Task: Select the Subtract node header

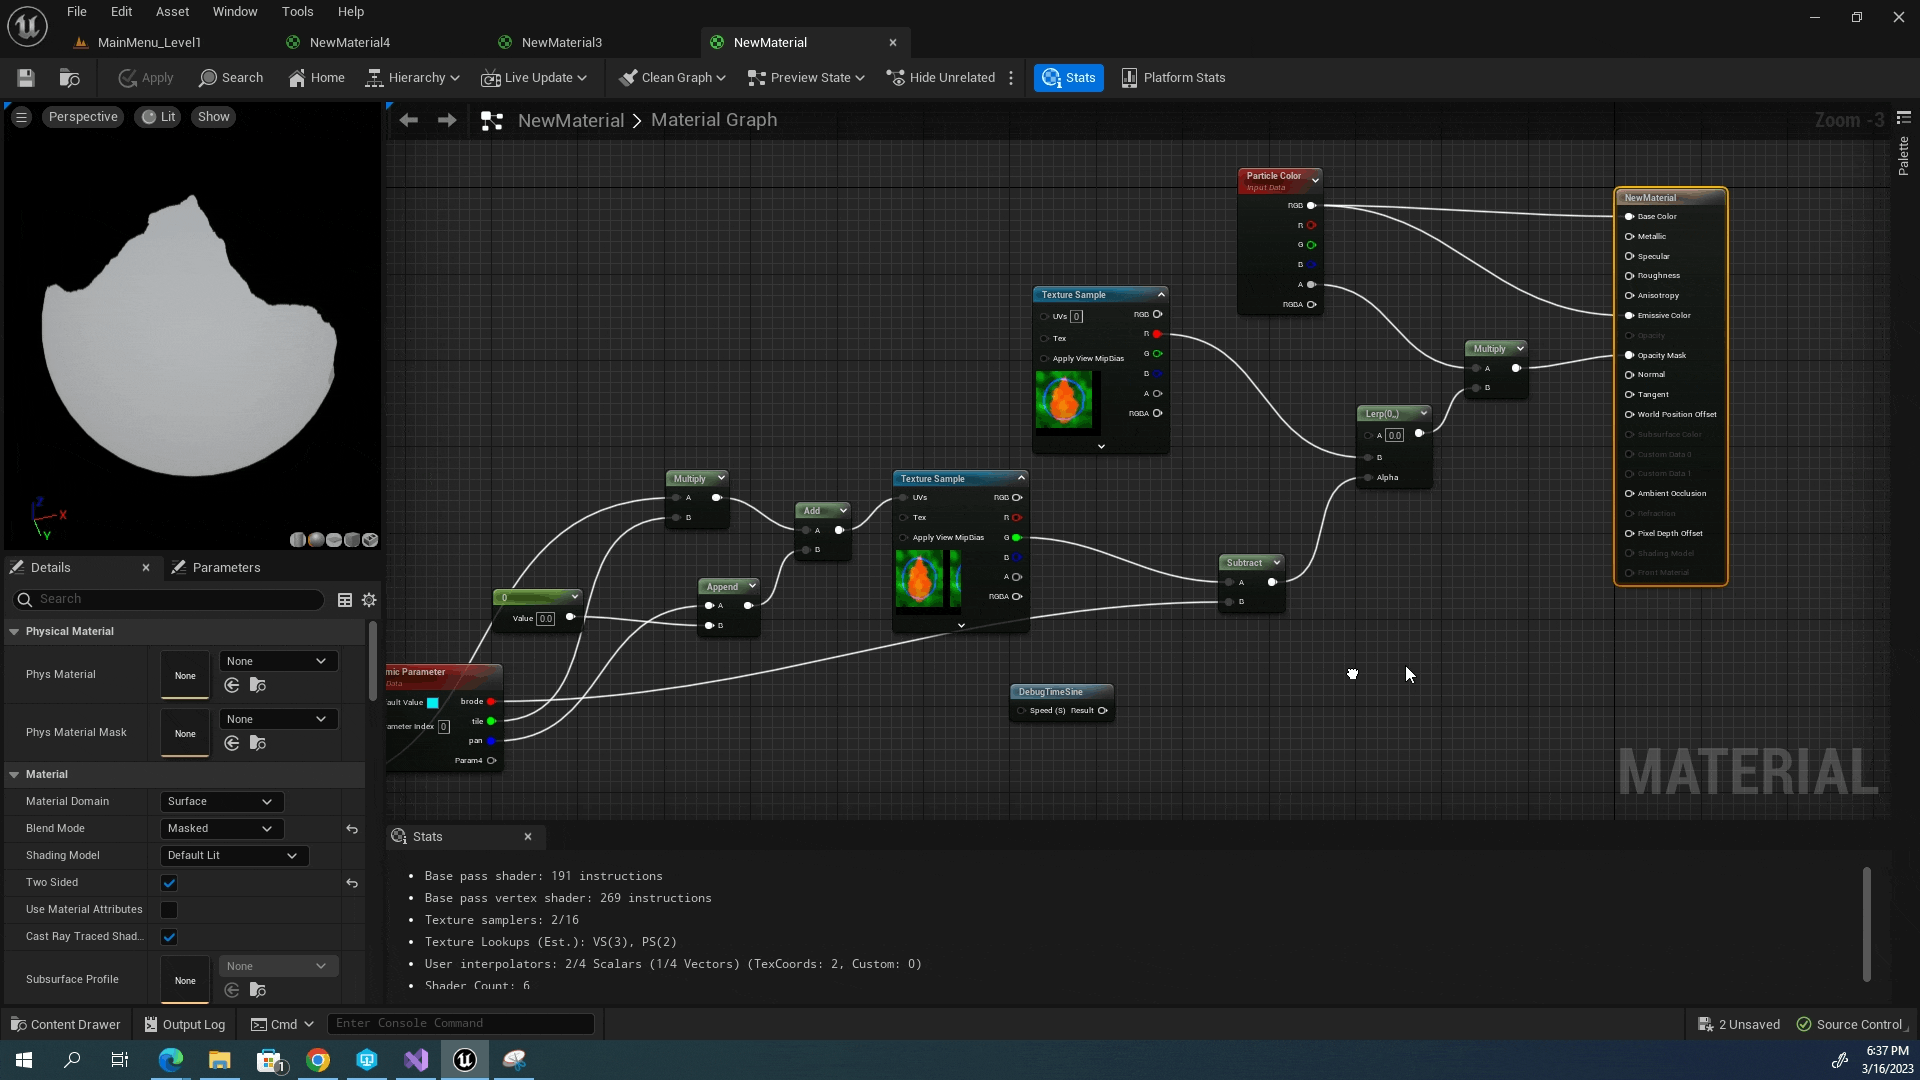Action: coord(1244,562)
